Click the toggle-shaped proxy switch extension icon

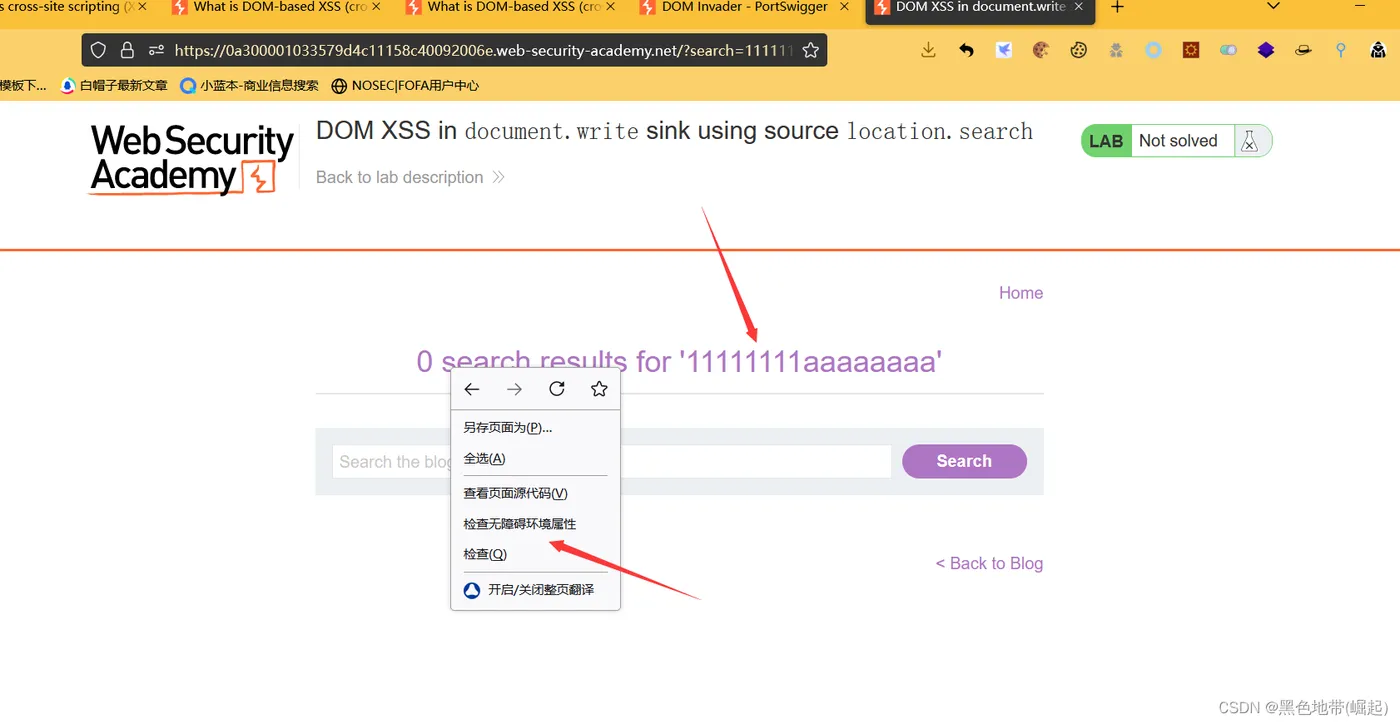[x=1228, y=50]
